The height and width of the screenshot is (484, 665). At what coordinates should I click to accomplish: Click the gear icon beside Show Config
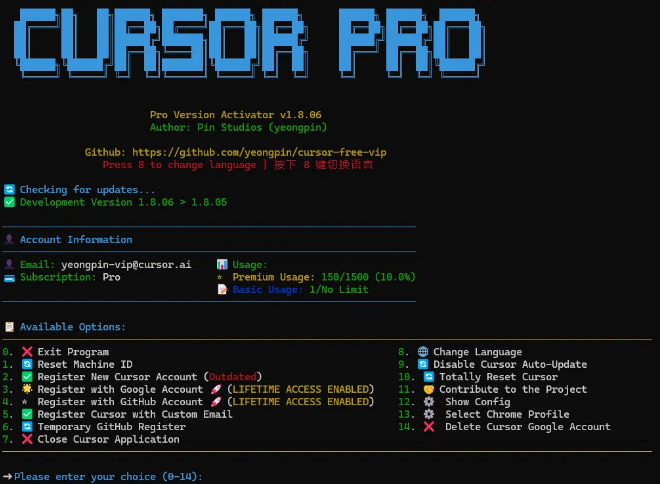click(x=428, y=402)
